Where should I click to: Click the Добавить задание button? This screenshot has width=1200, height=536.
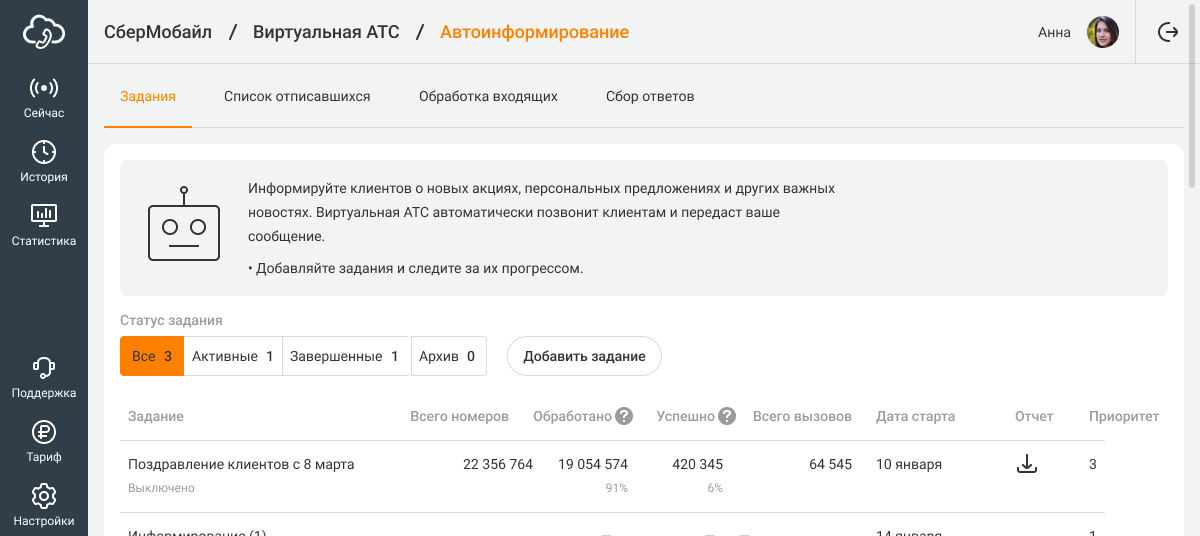pos(584,356)
